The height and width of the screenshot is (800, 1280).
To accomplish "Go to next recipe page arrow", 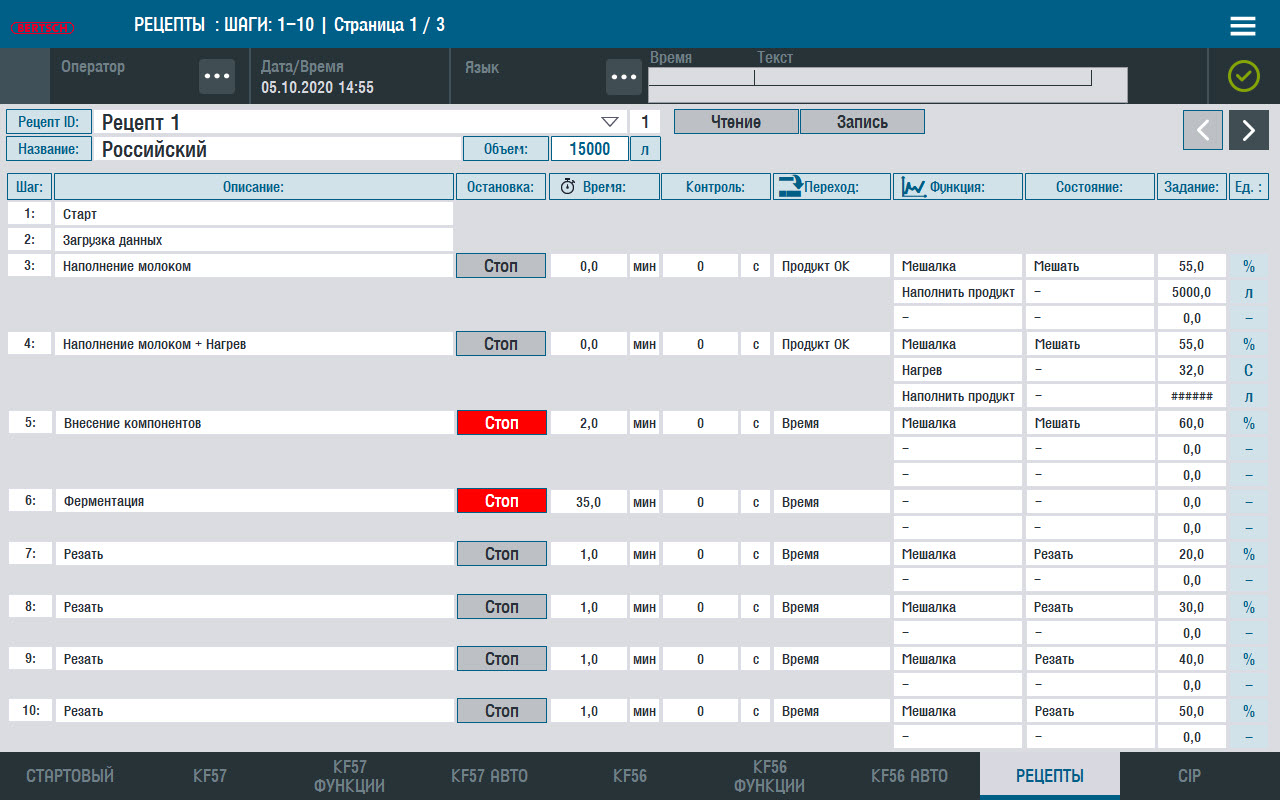I will [1248, 130].
